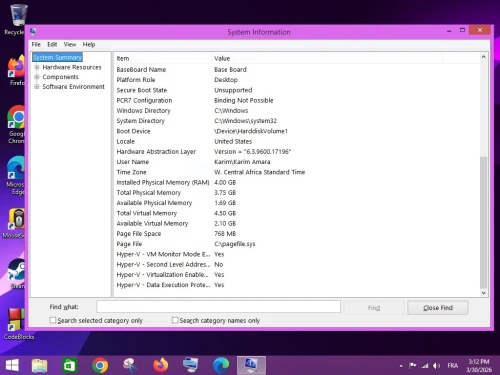Viewport: 500px width, 375px height.
Task: Select the User Name row
Action: 297,162
